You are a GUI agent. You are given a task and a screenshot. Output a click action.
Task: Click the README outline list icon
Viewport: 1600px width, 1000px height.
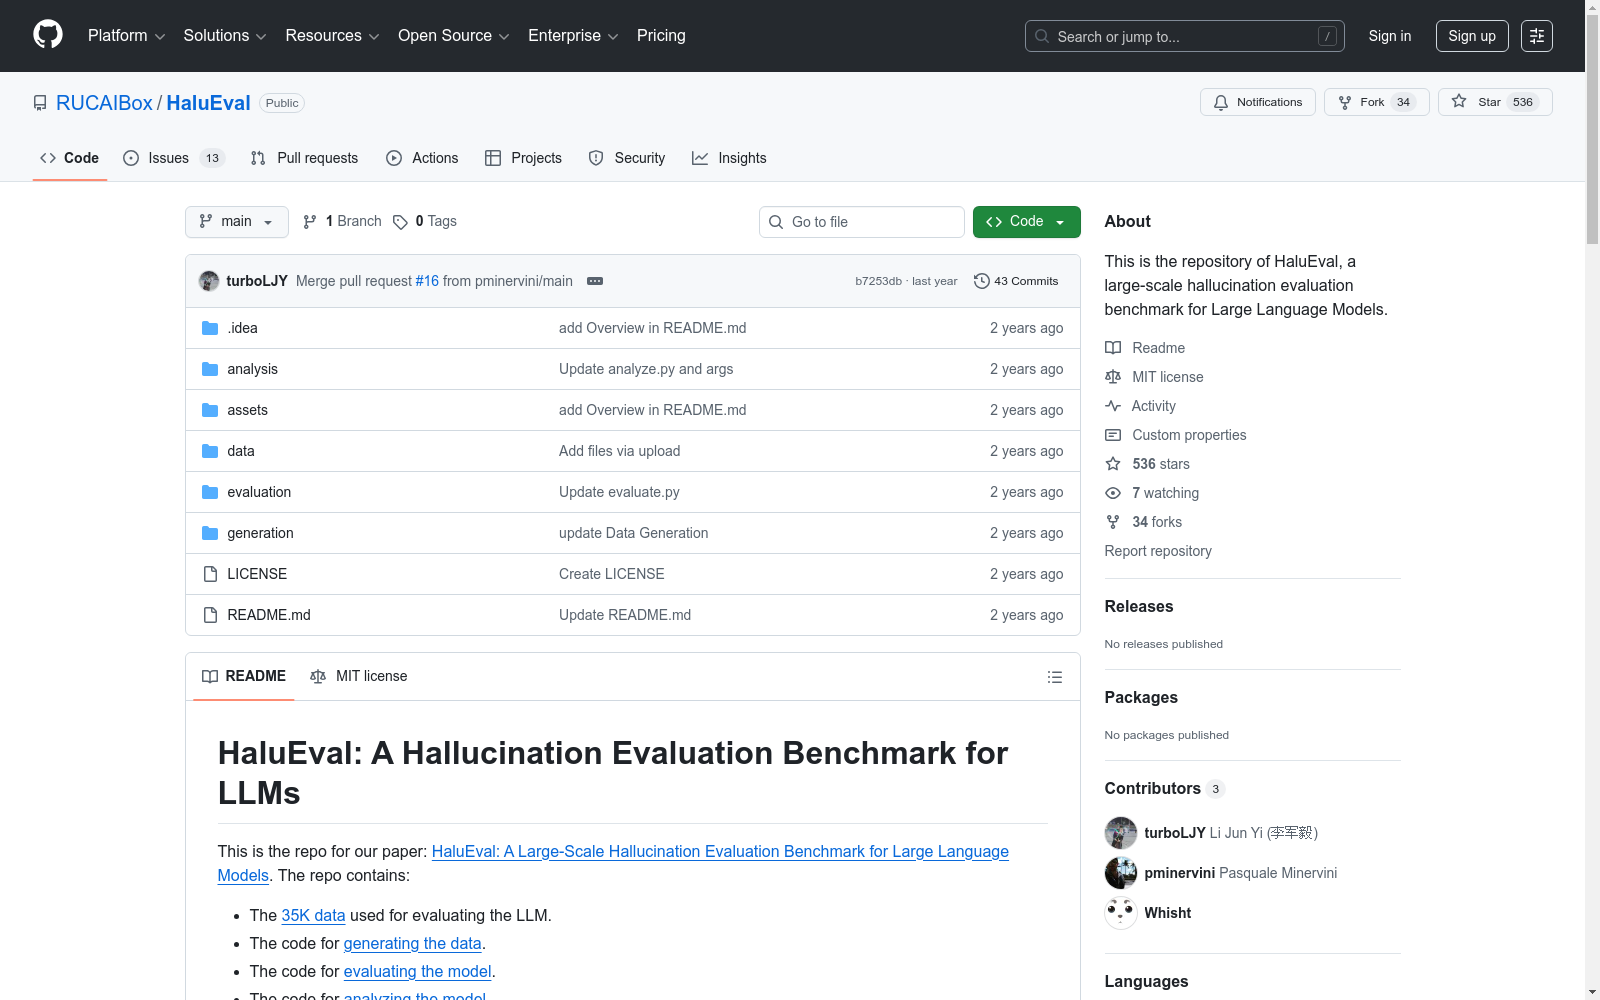coord(1054,677)
